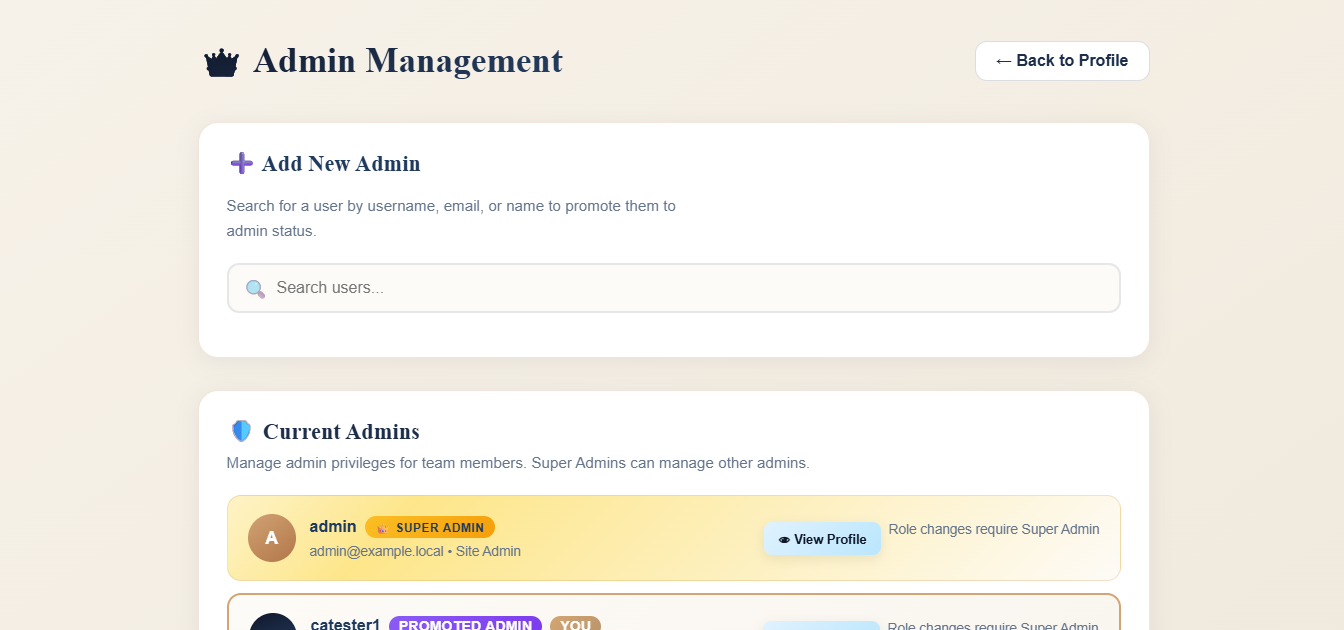Click the 'Manage admin privileges' description text
1344x630 pixels.
tap(518, 463)
